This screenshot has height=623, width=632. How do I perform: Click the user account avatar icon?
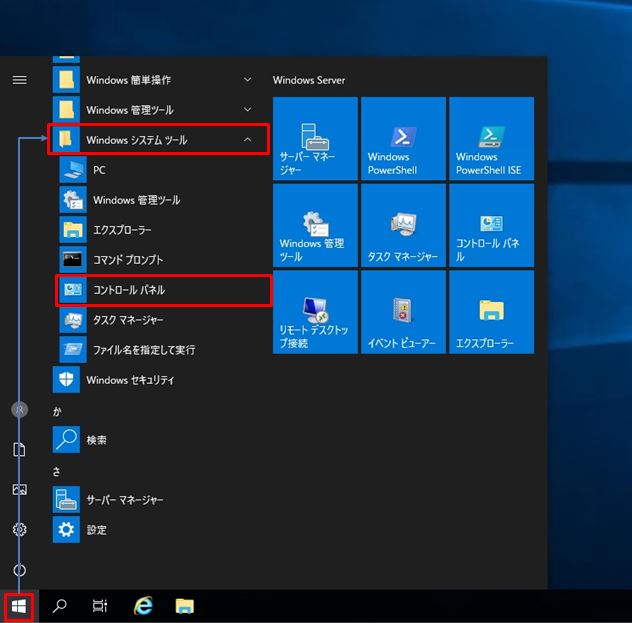[x=19, y=409]
